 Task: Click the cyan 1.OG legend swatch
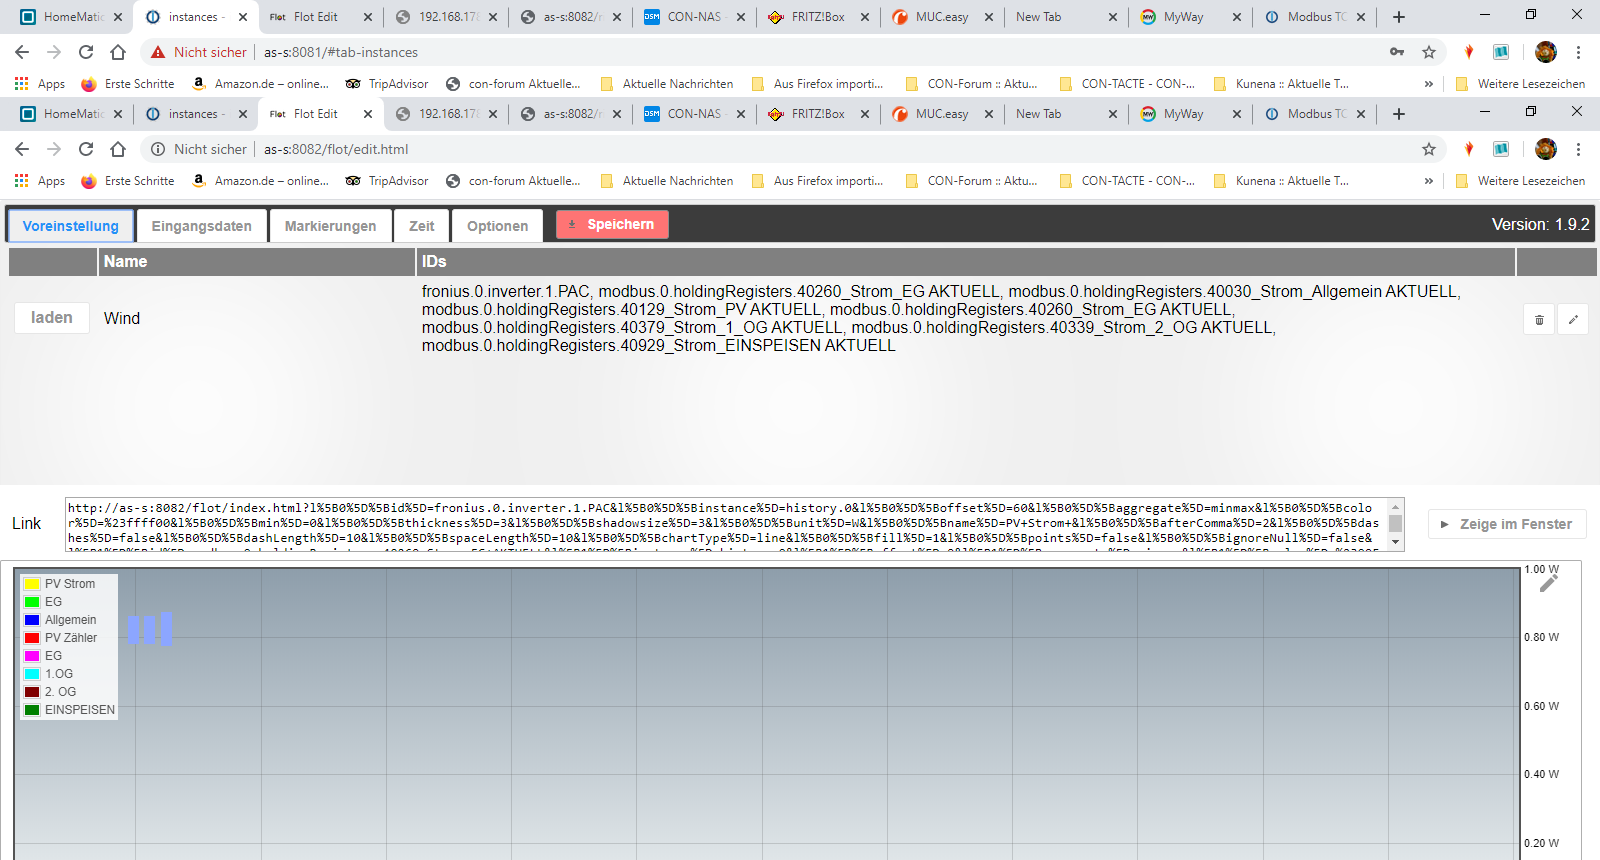point(32,674)
